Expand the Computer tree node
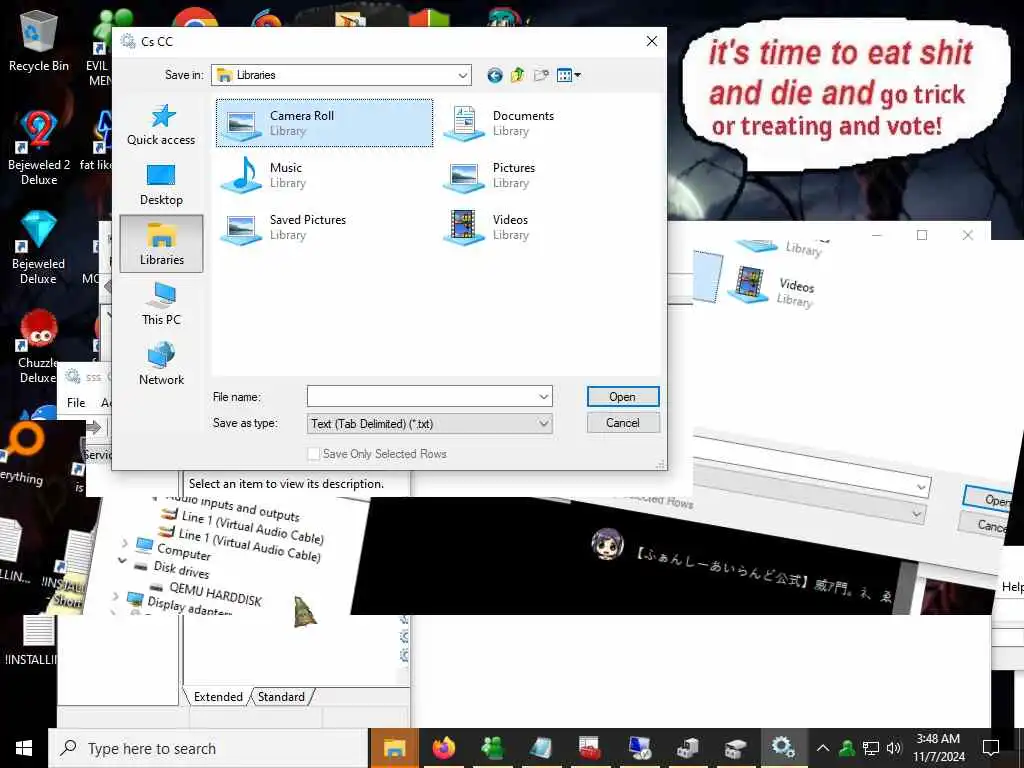The width and height of the screenshot is (1024, 768). coord(125,542)
